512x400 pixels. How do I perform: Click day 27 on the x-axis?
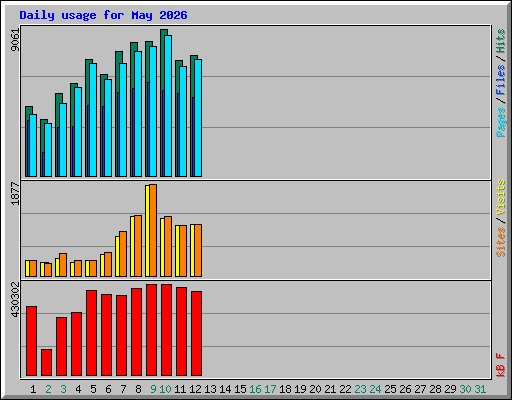(x=420, y=389)
